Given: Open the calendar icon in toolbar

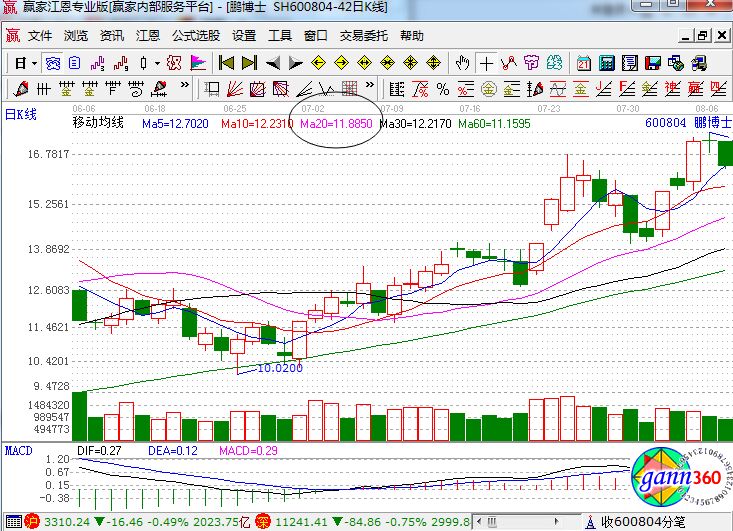Looking at the screenshot, I should point(583,62).
